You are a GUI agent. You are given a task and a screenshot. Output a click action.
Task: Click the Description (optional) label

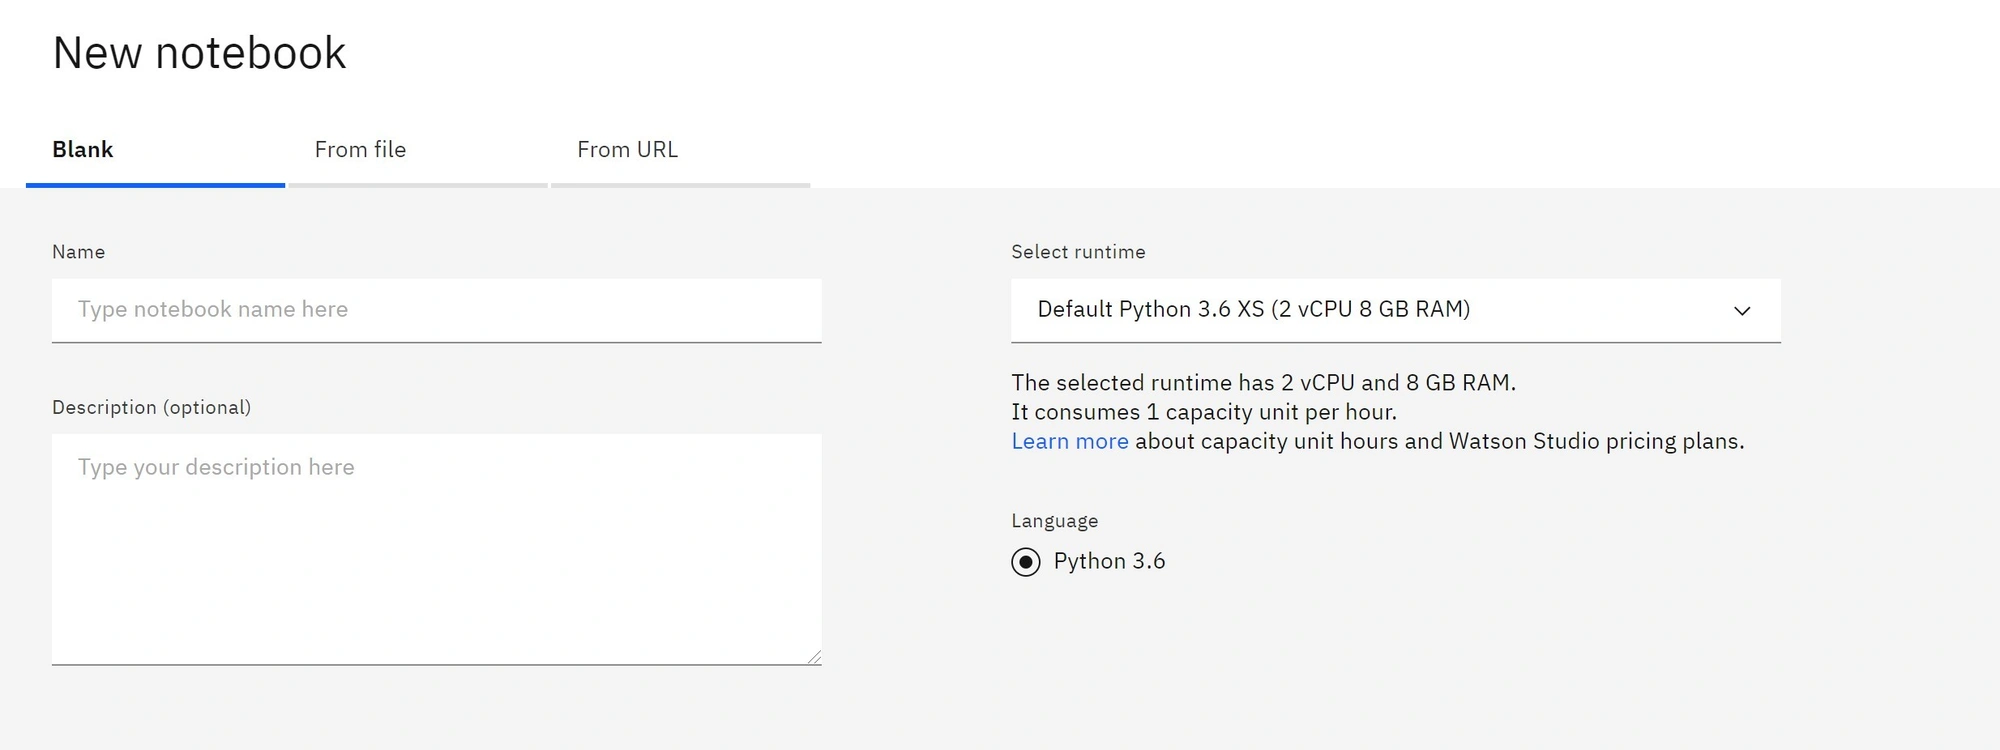point(151,407)
